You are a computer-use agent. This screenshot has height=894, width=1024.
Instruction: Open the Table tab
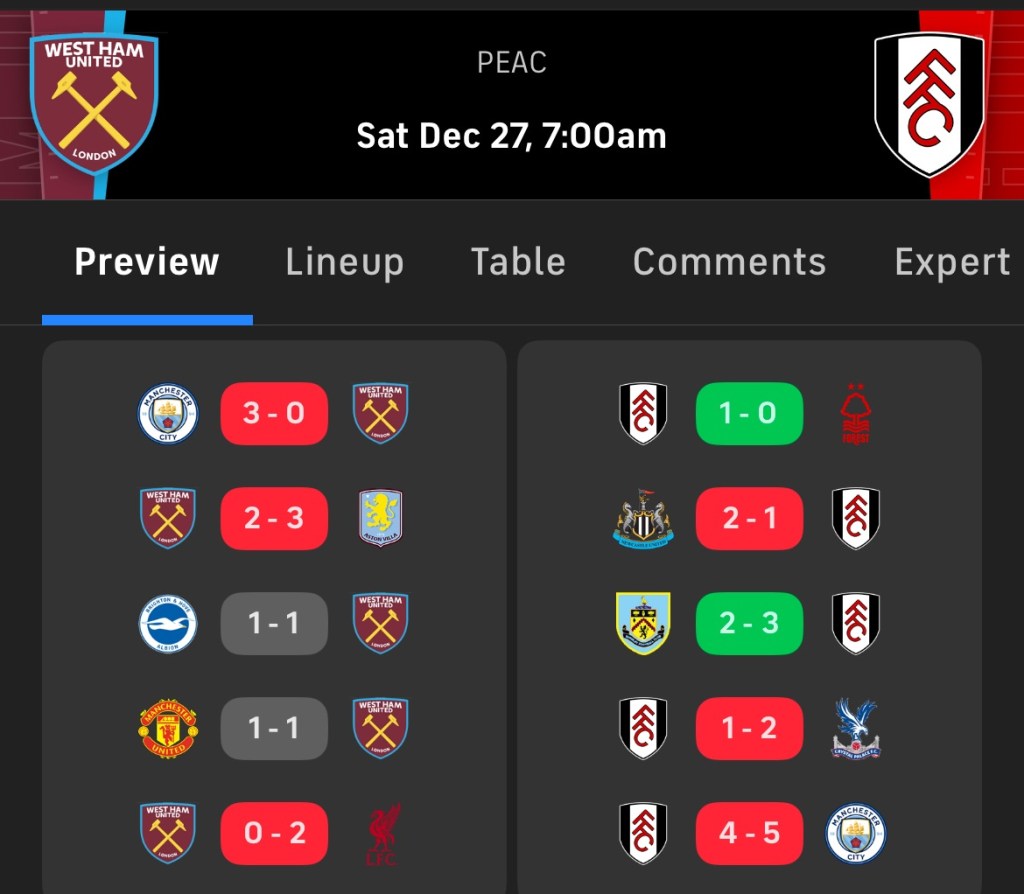(518, 262)
